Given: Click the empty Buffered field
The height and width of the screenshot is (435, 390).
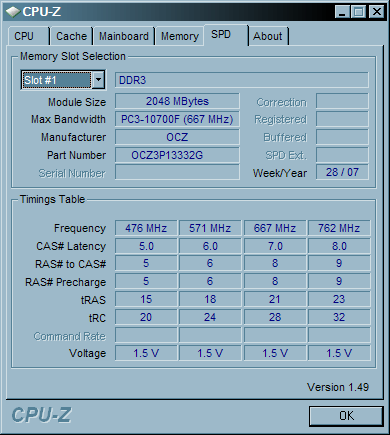Looking at the screenshot, I should pyautogui.click(x=342, y=137).
